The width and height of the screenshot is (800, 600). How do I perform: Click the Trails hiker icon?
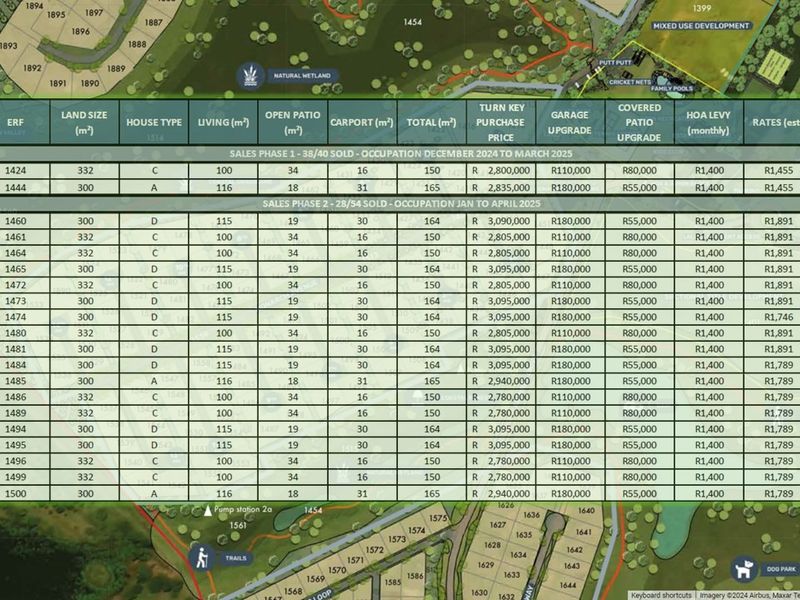click(x=202, y=559)
